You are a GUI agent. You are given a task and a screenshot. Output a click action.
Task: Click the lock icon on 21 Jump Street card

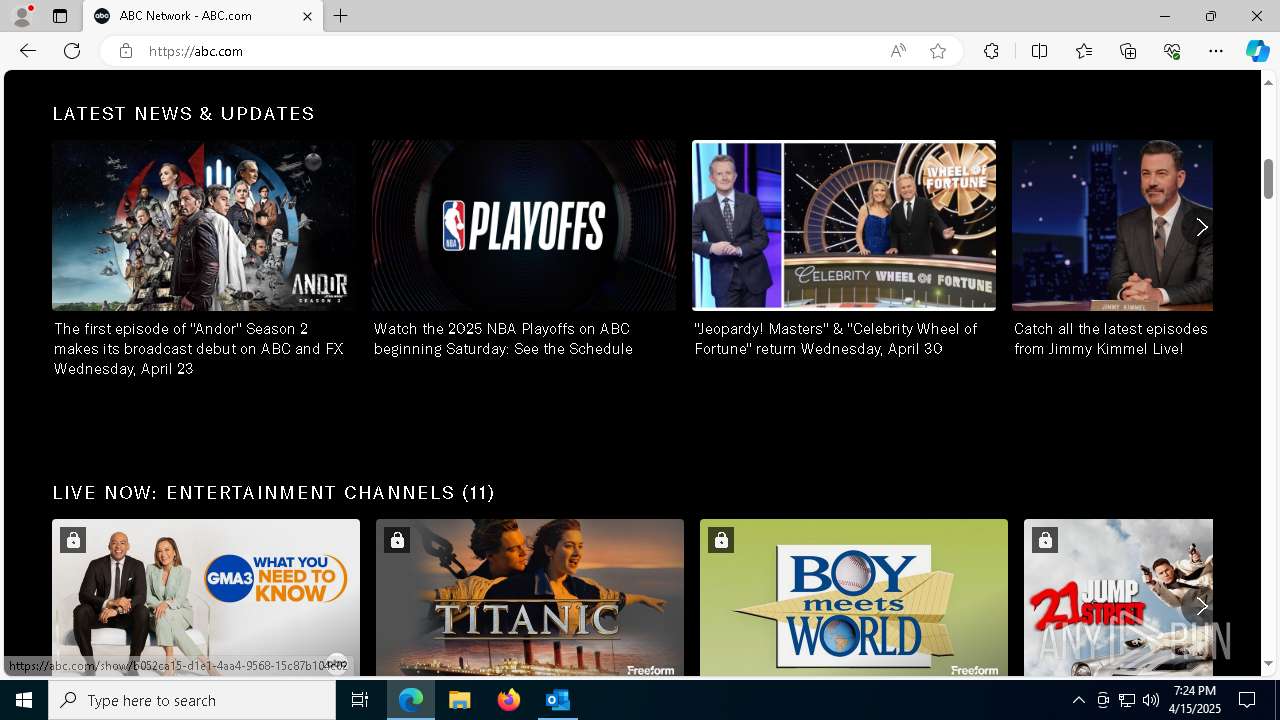tap(1045, 540)
